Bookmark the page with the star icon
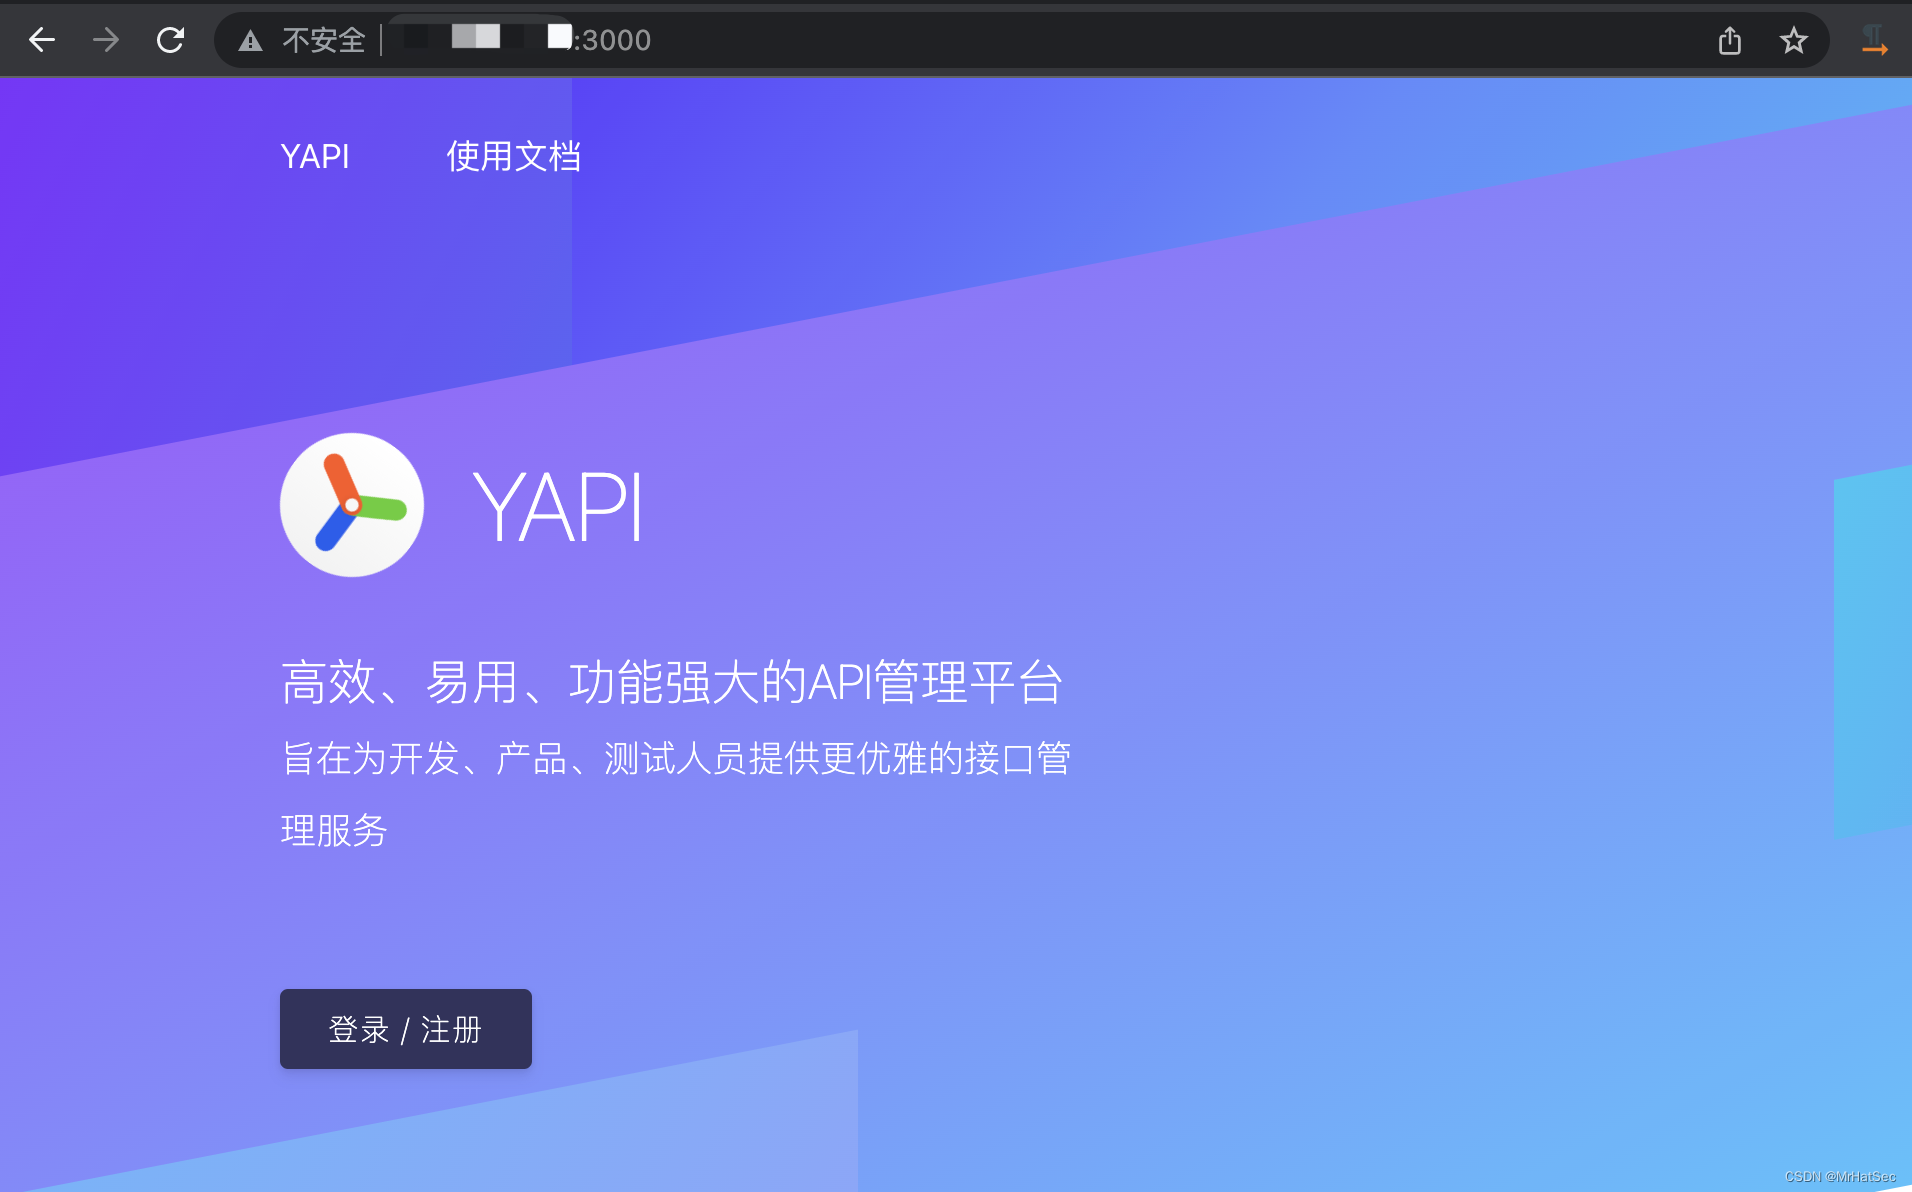Image resolution: width=1912 pixels, height=1192 pixels. (x=1794, y=40)
